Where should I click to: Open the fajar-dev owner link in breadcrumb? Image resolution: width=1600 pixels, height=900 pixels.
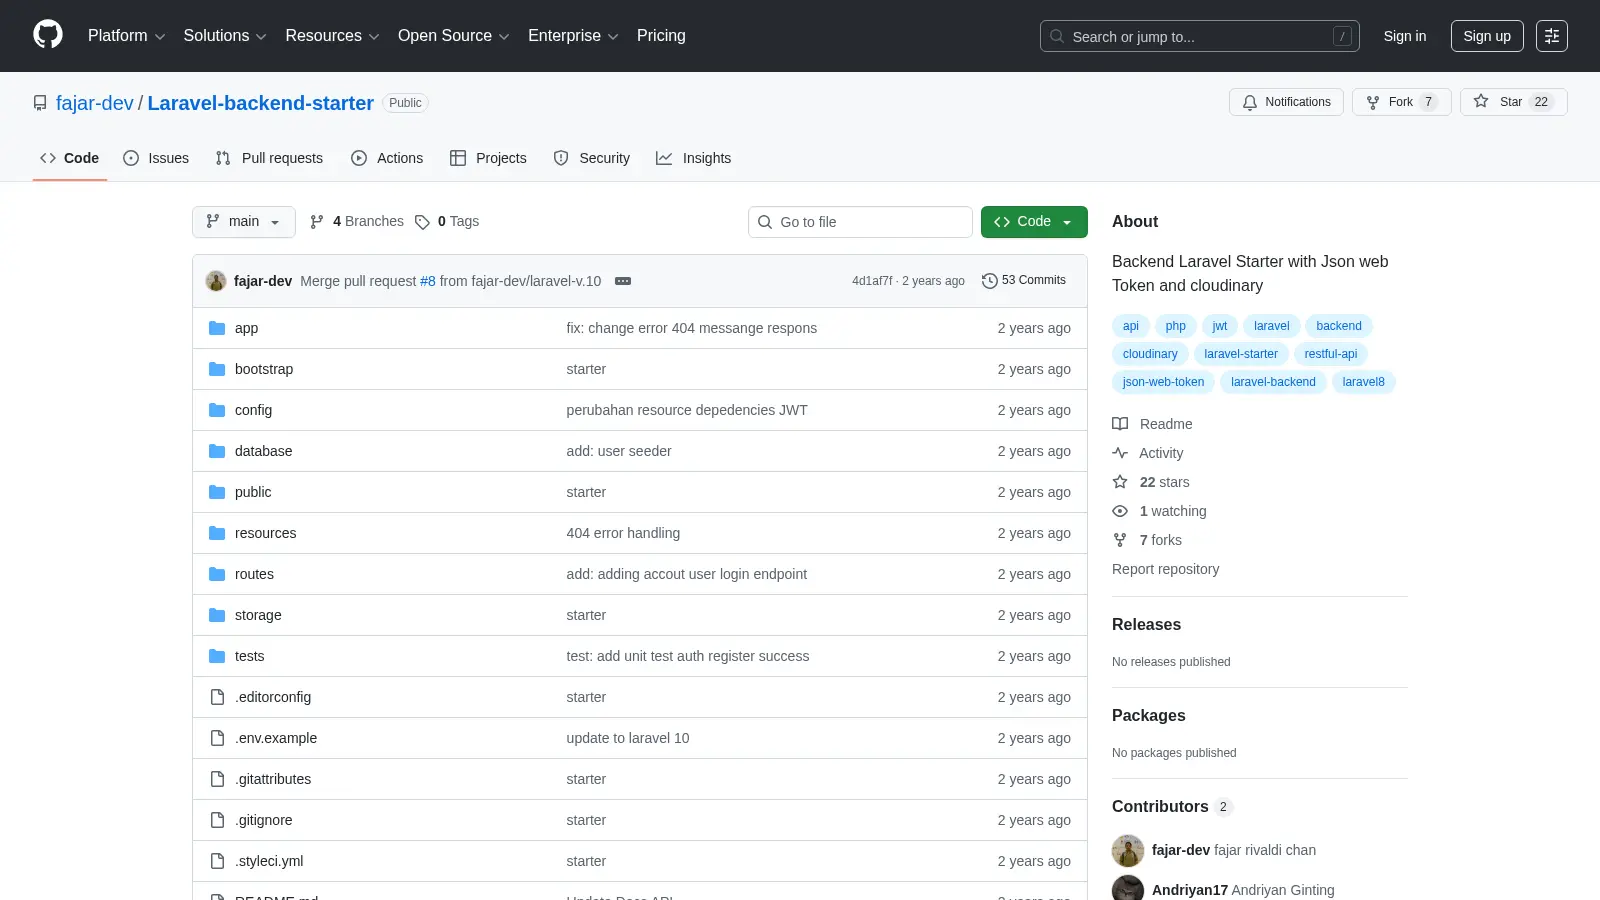(x=95, y=103)
